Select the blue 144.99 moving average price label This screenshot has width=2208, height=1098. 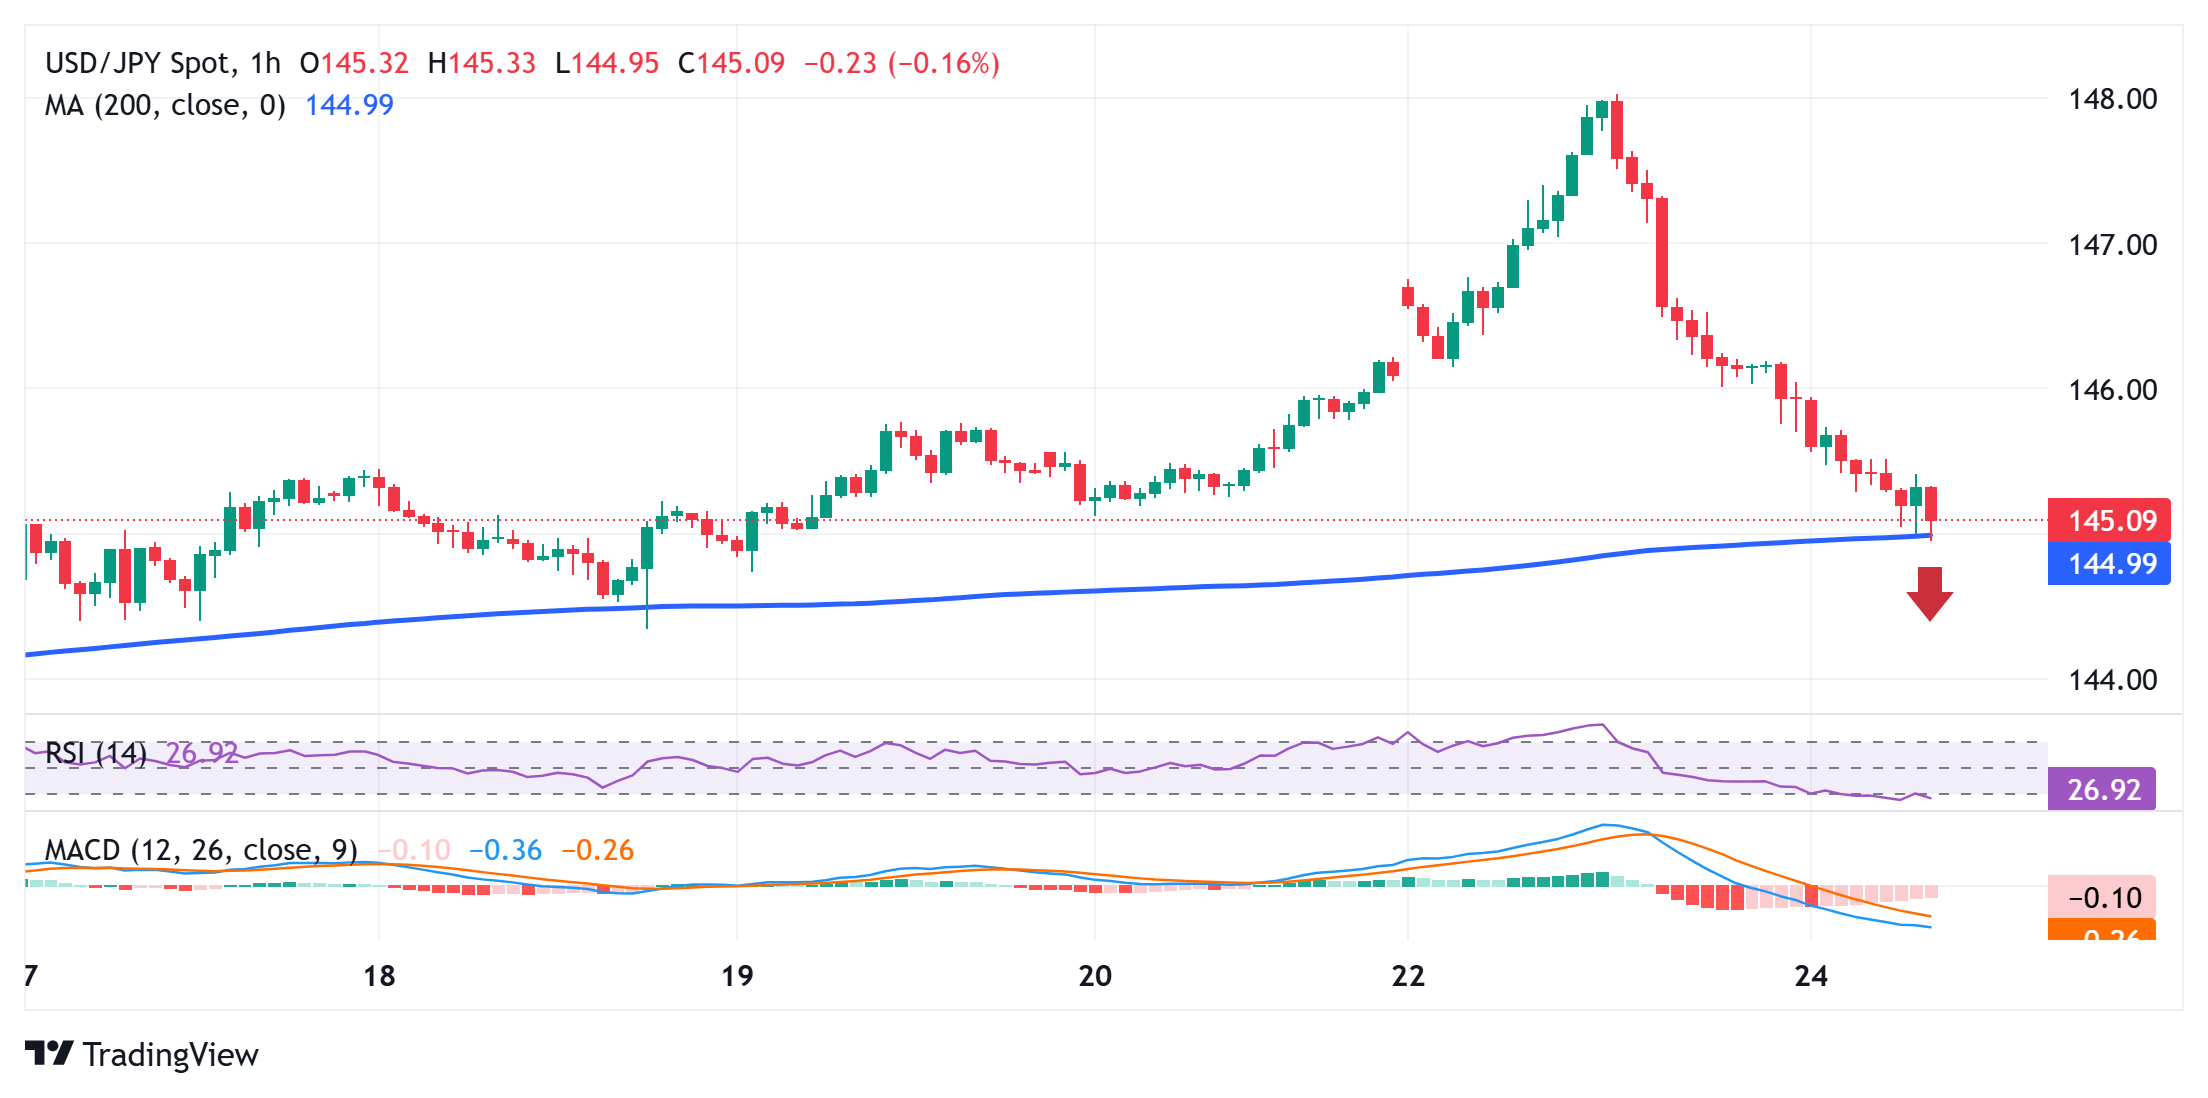coord(2109,564)
